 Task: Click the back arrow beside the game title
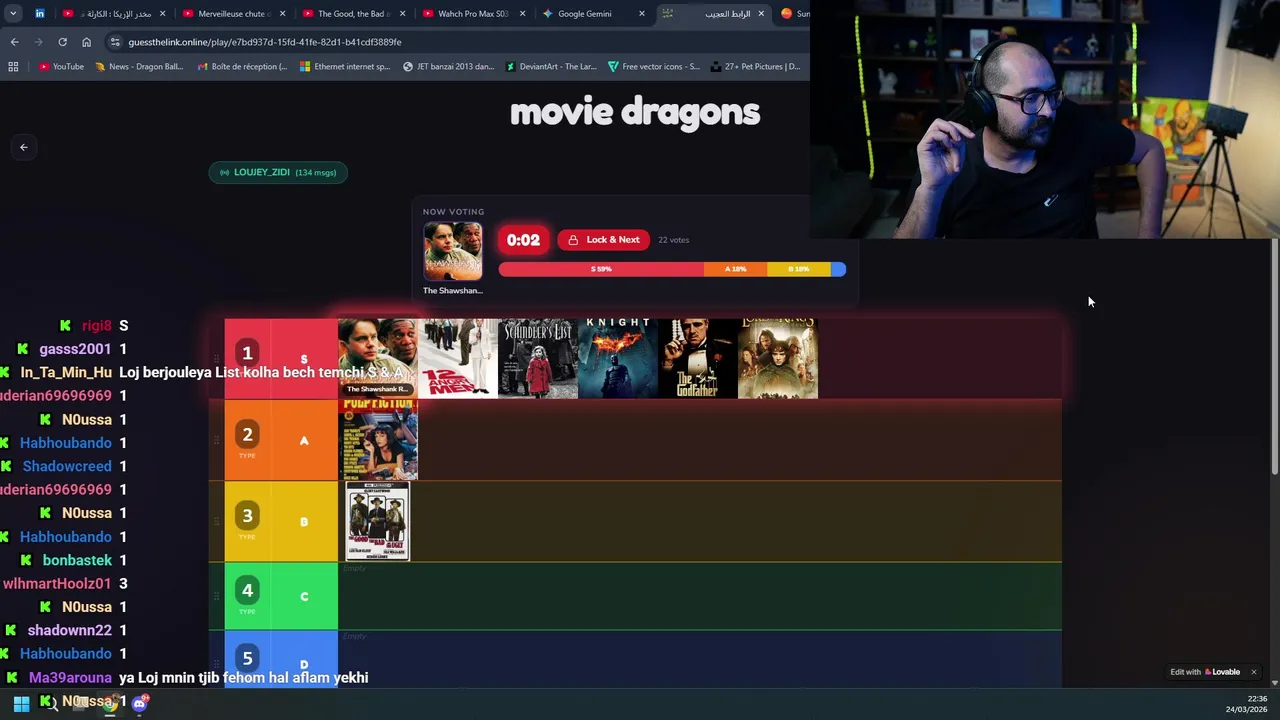24,147
